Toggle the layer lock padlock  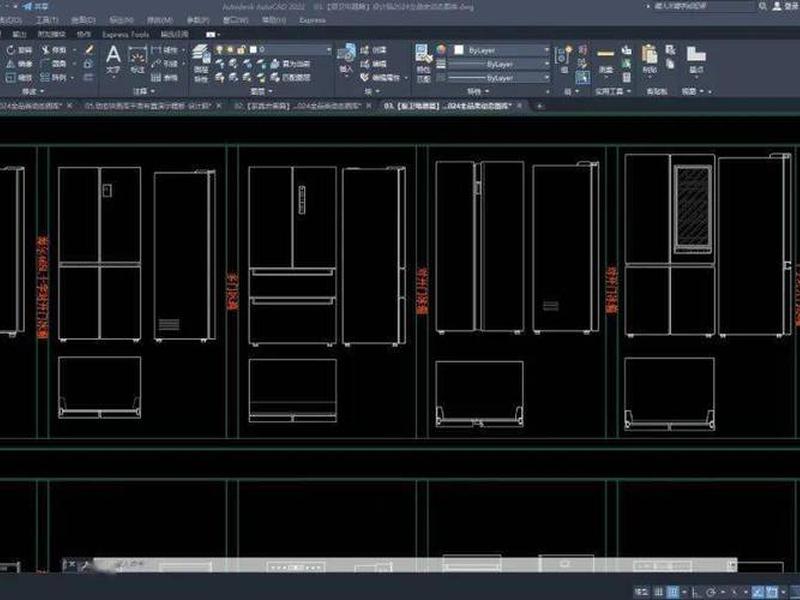point(241,50)
